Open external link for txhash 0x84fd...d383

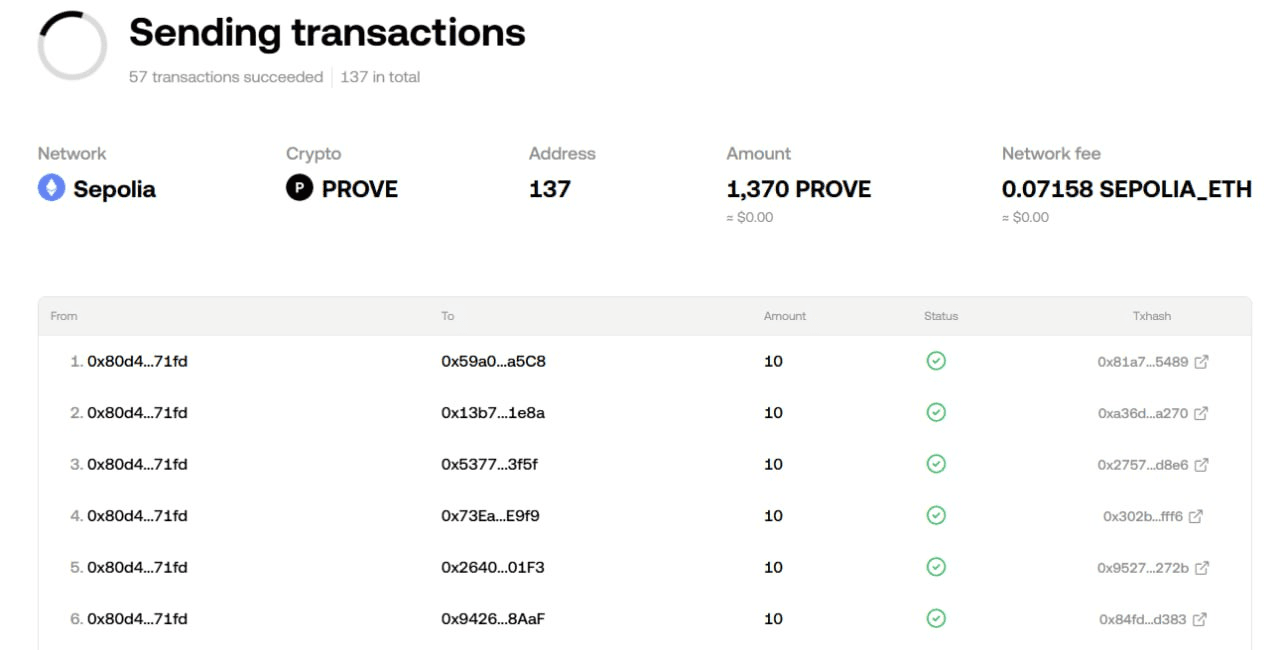click(1199, 620)
